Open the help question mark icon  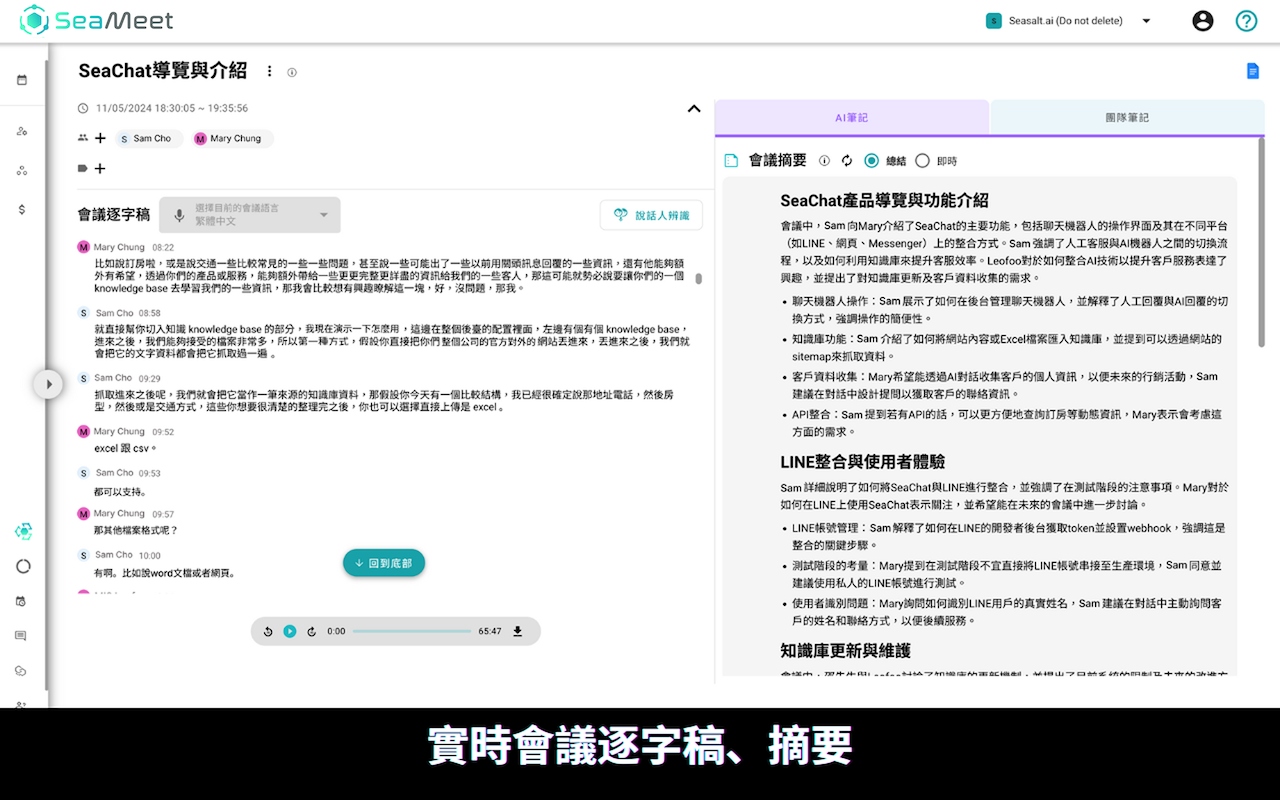coord(1246,21)
